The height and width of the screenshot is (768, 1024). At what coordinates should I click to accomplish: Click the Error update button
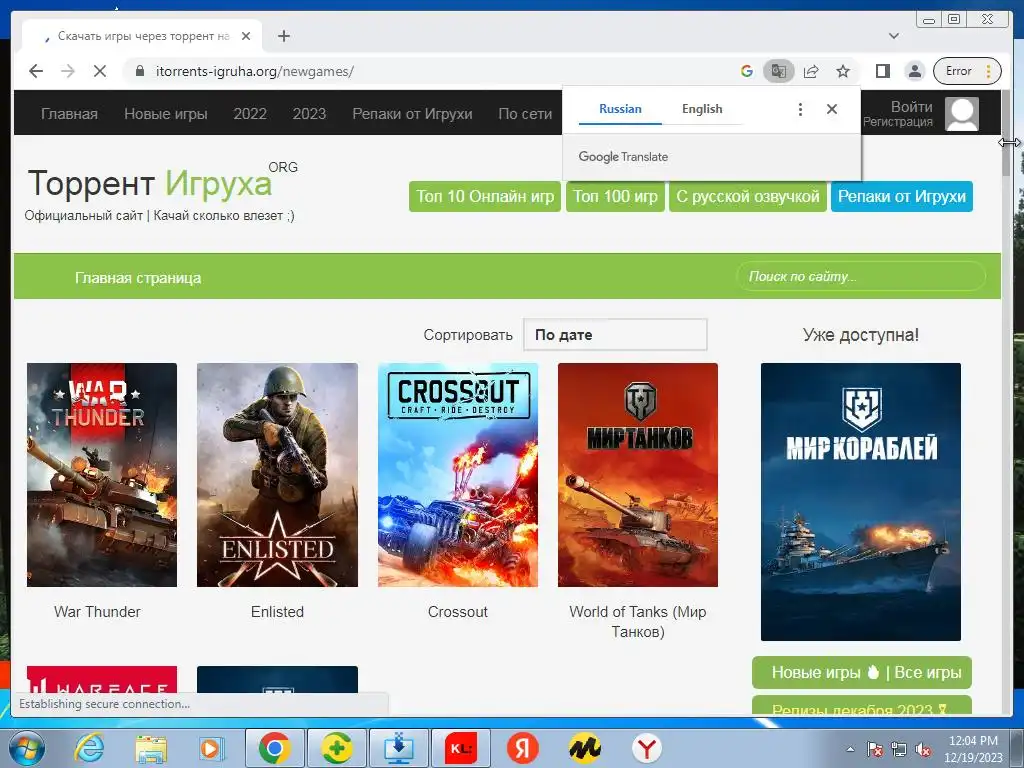tap(967, 71)
